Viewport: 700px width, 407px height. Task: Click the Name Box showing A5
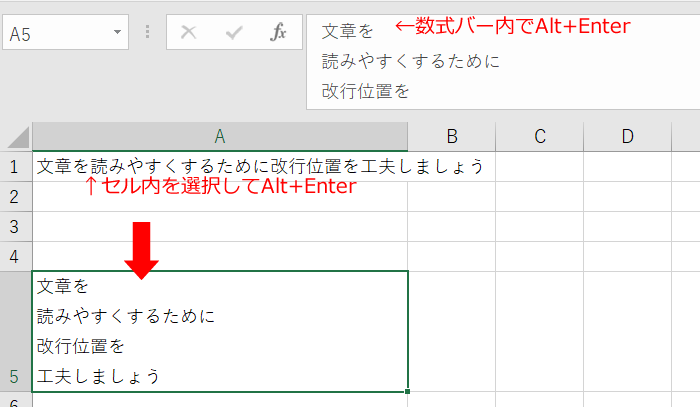point(55,33)
